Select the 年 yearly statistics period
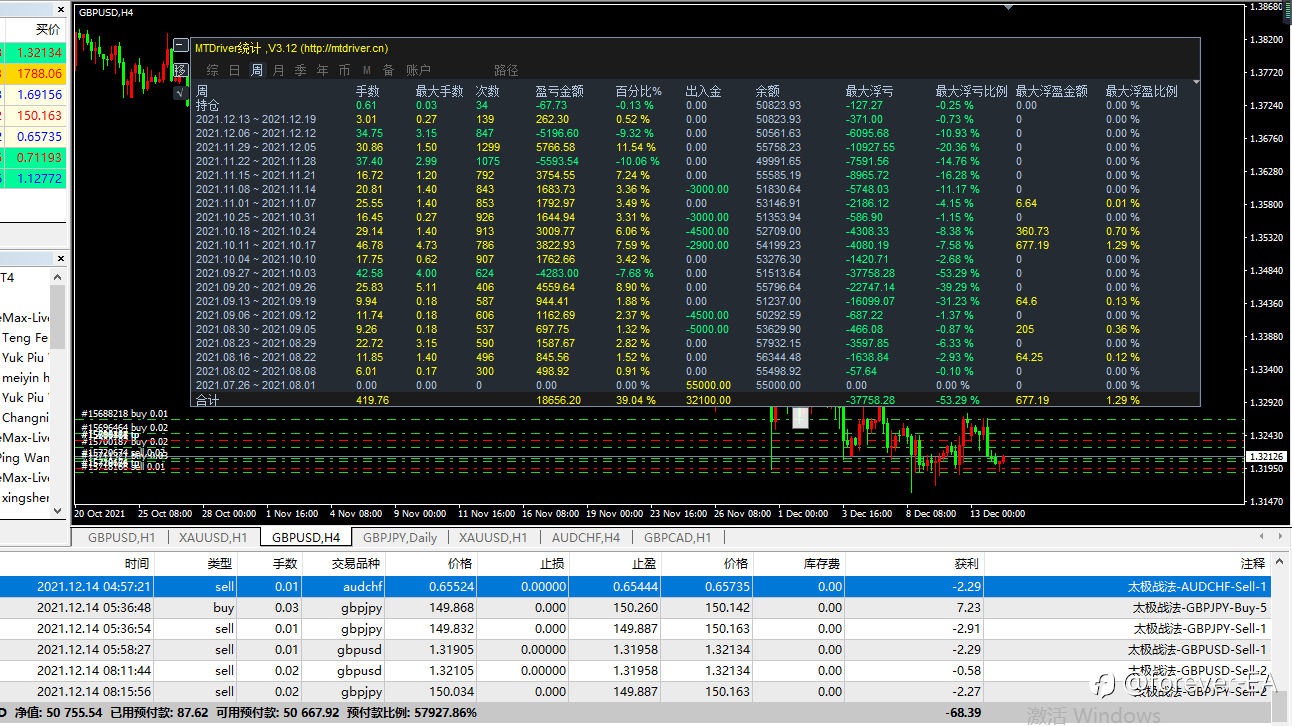The height and width of the screenshot is (726, 1292). pyautogui.click(x=322, y=70)
